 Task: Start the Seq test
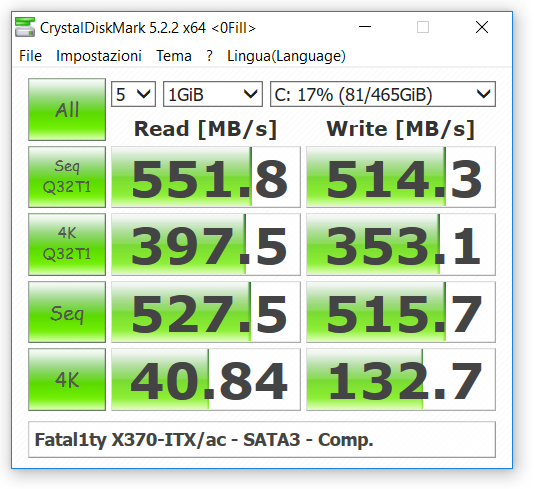click(x=67, y=312)
